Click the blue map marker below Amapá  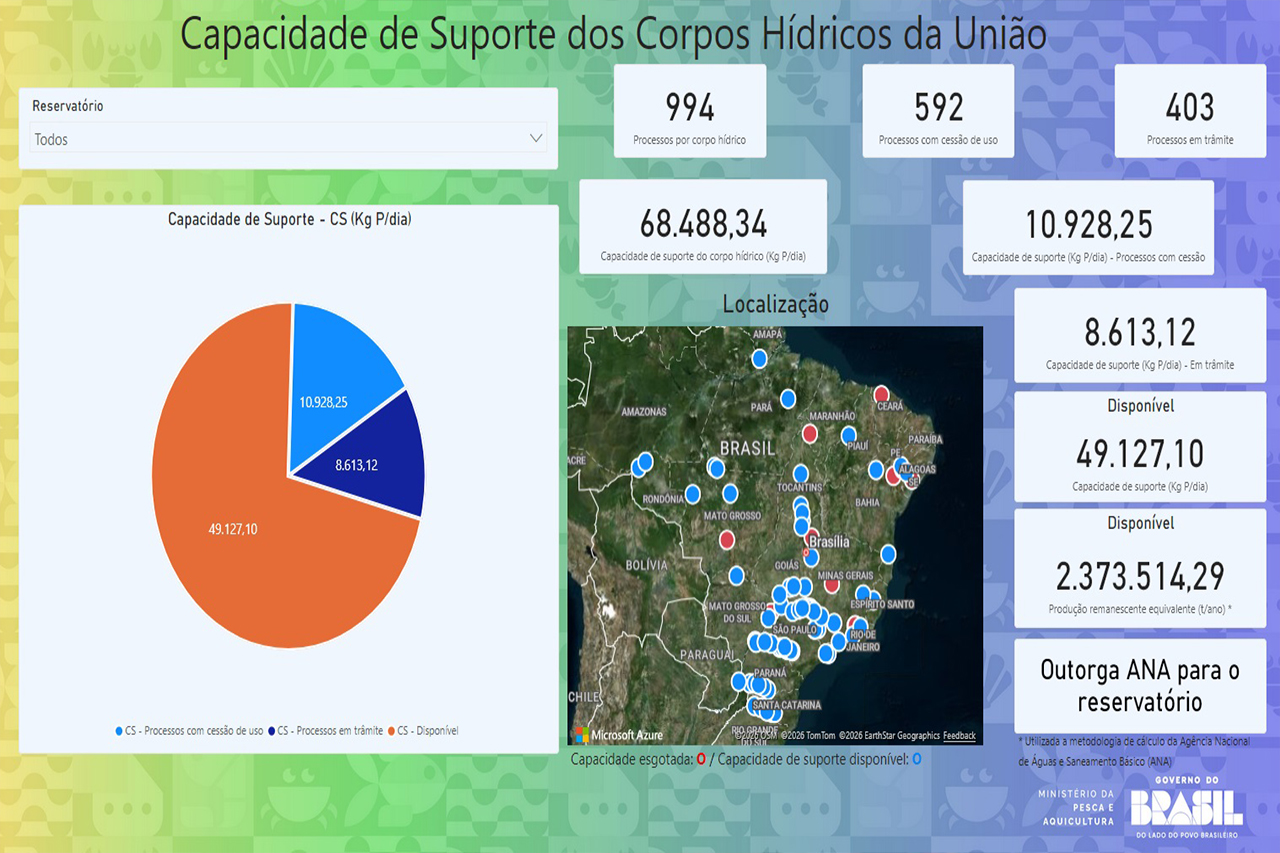tap(759, 358)
